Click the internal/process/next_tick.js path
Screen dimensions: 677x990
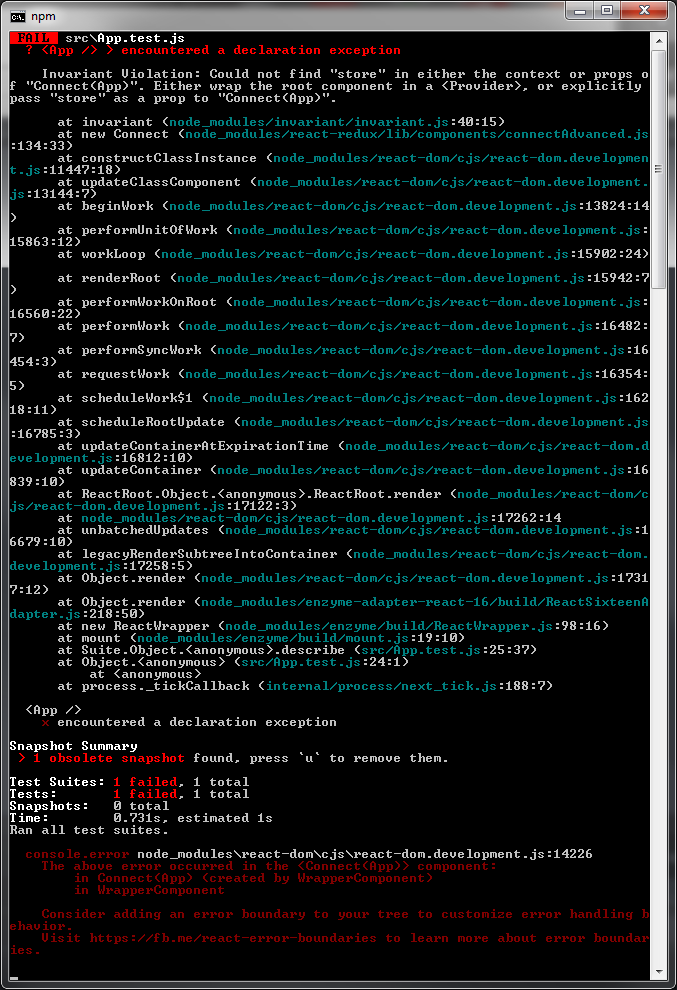tap(381, 686)
